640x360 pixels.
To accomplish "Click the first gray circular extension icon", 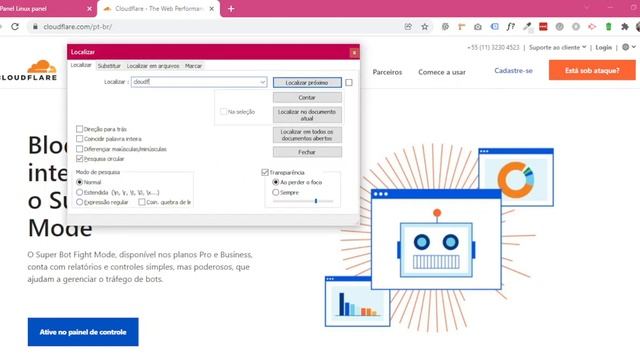I will (x=560, y=27).
